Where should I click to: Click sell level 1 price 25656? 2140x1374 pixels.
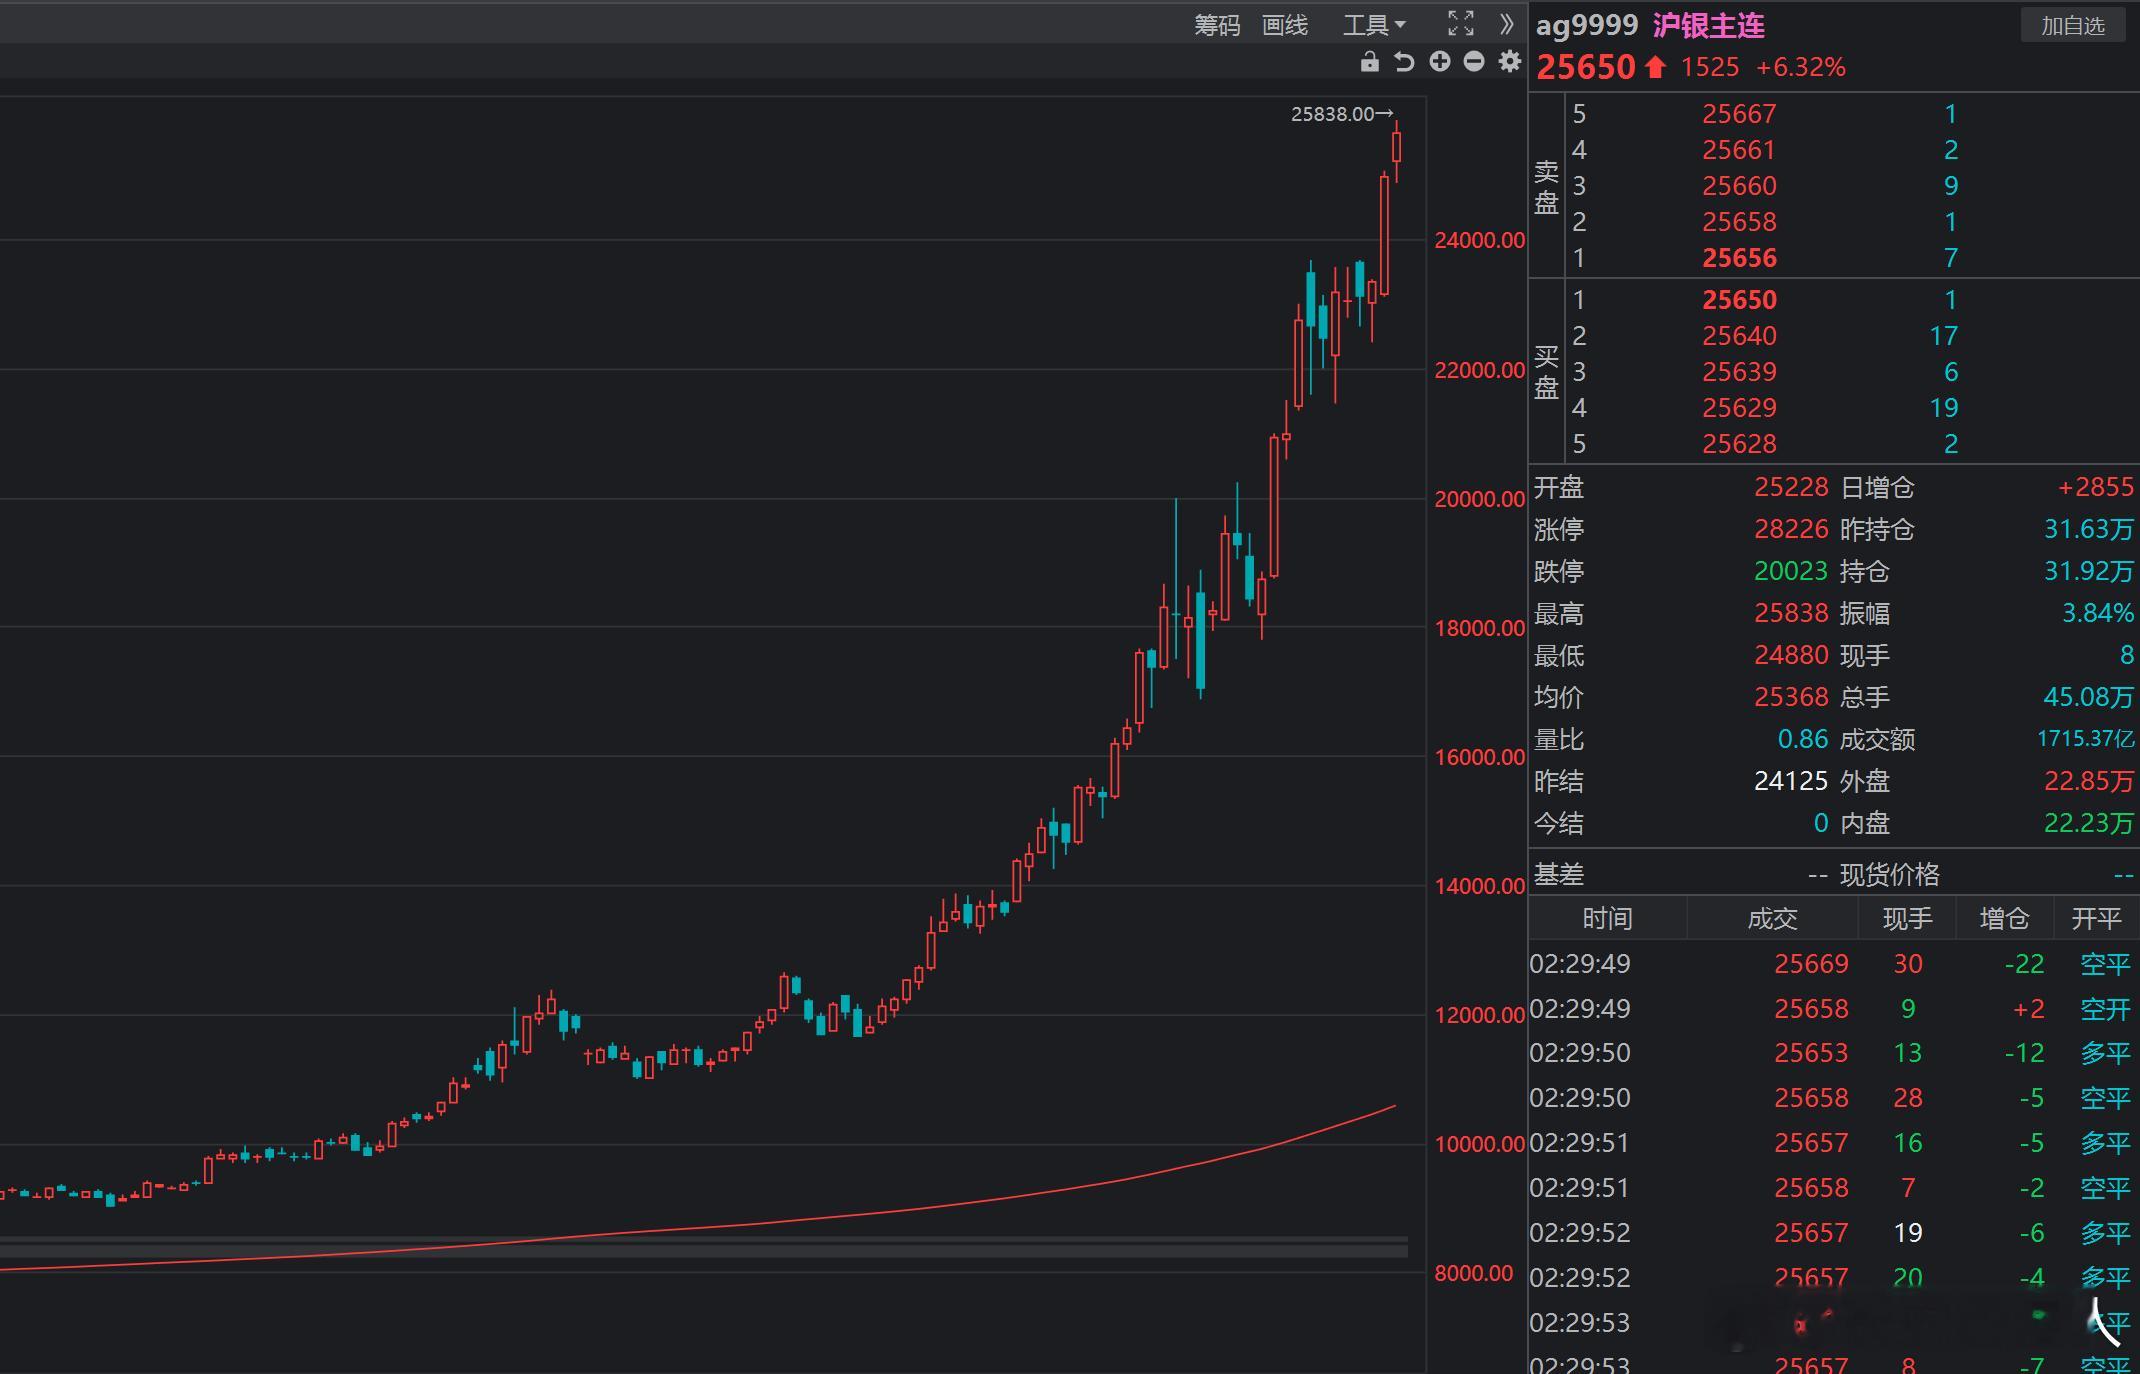(1739, 258)
